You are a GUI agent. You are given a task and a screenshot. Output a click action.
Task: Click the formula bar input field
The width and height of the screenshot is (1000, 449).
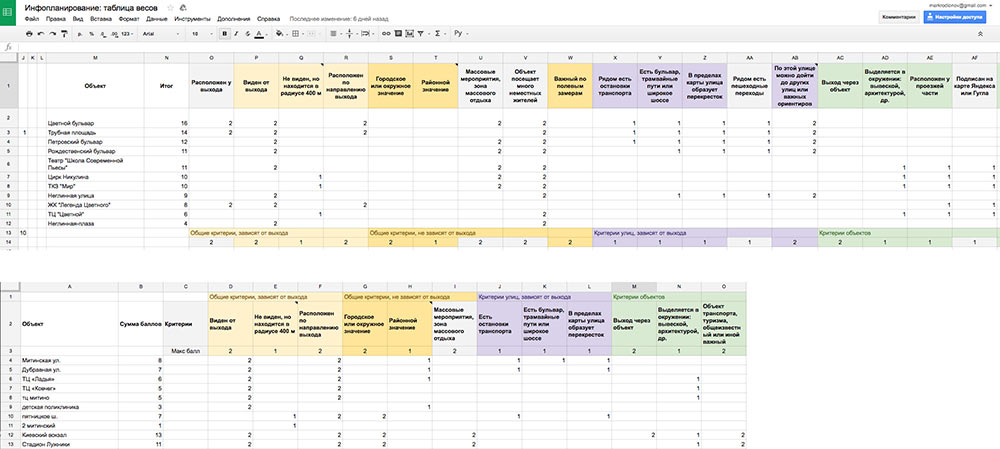pos(500,47)
